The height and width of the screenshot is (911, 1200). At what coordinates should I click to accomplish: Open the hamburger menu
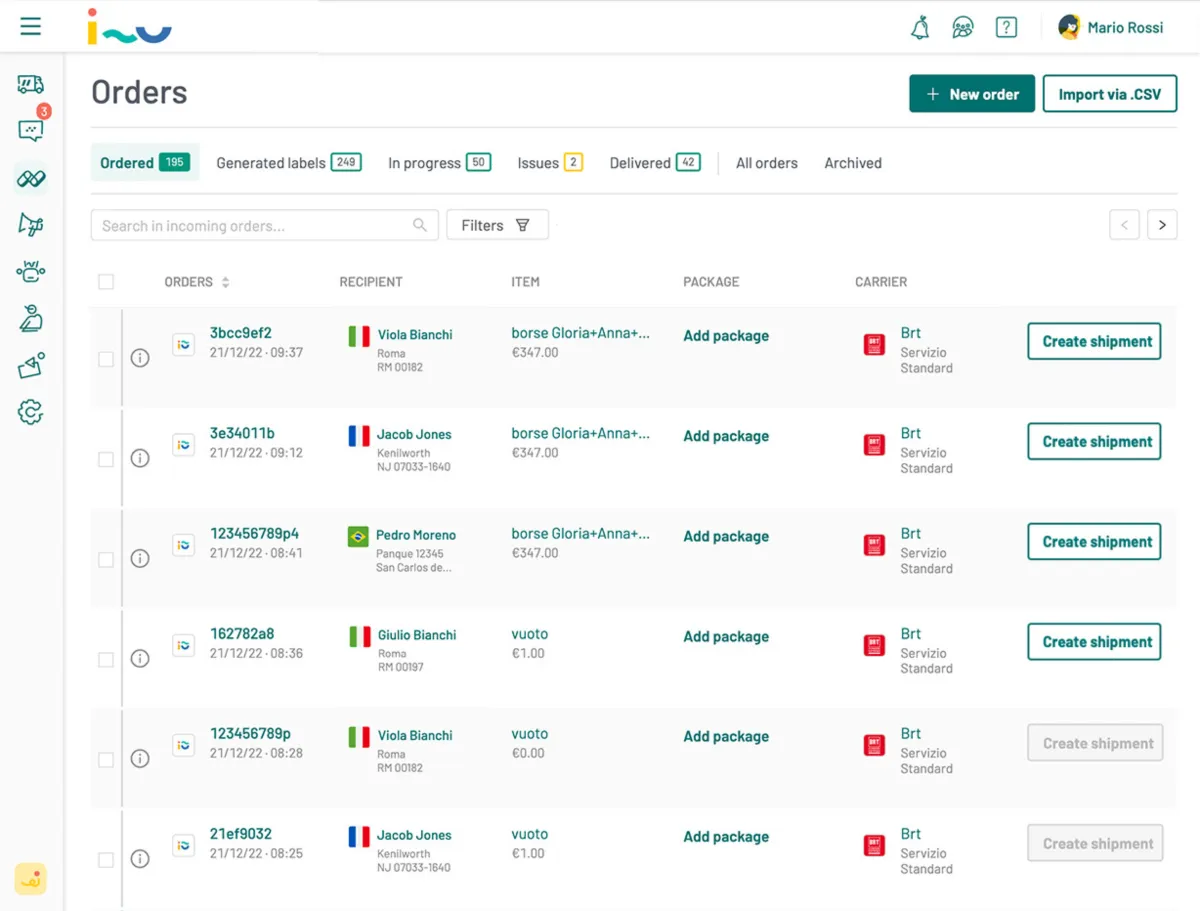[x=31, y=27]
